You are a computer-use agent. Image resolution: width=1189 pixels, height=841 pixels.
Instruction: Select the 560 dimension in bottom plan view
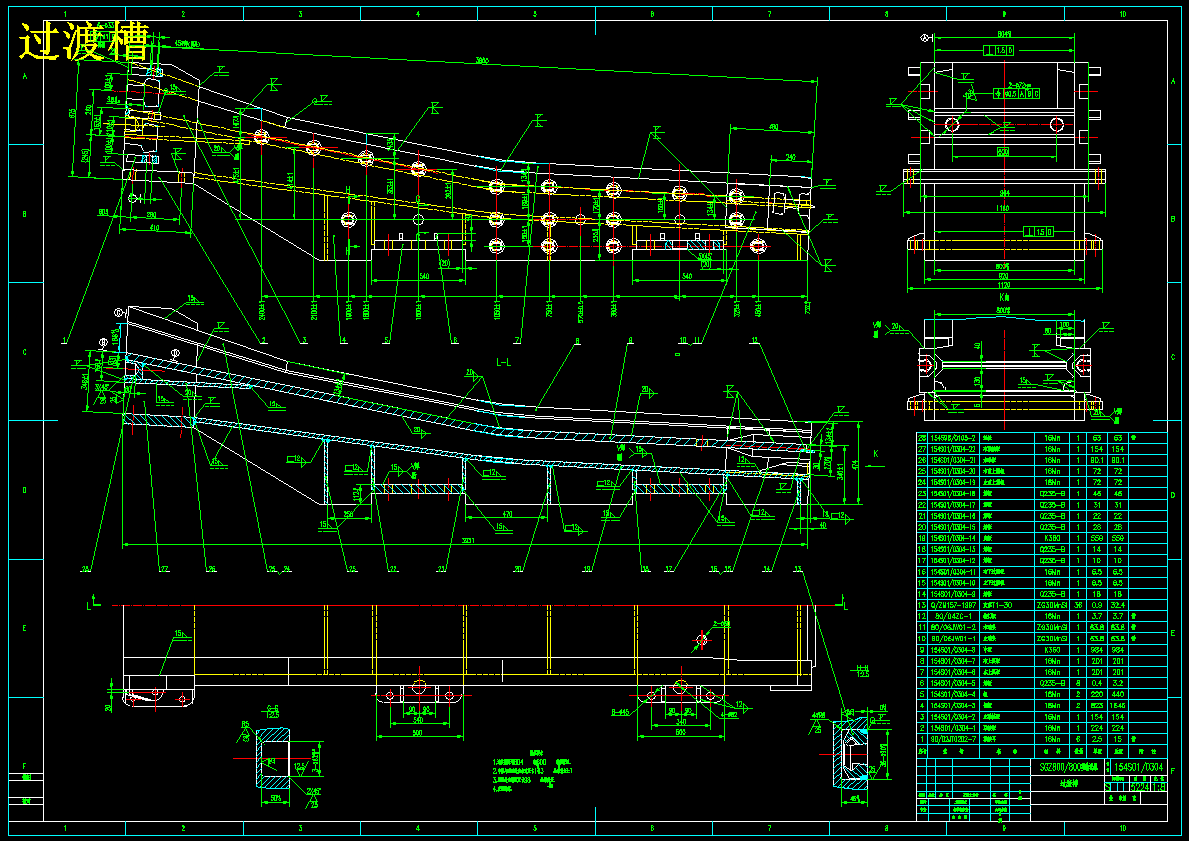pyautogui.click(x=418, y=733)
